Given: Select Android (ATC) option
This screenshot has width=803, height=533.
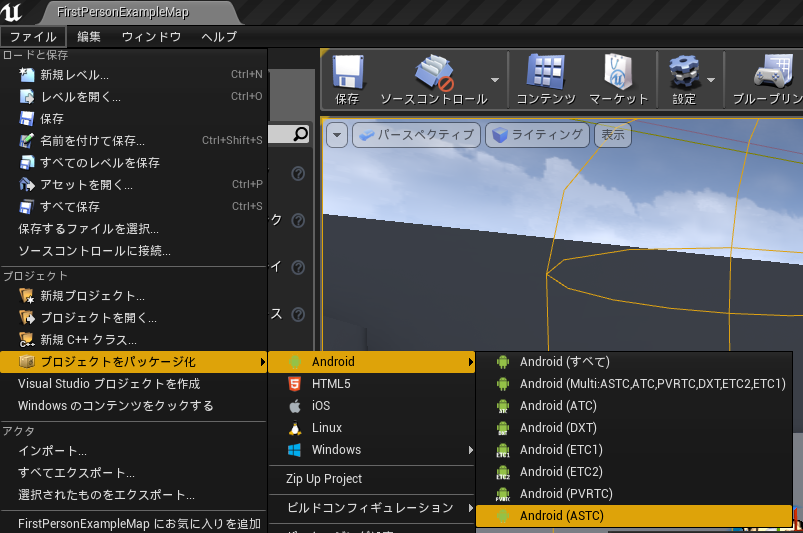Looking at the screenshot, I should pyautogui.click(x=634, y=406).
